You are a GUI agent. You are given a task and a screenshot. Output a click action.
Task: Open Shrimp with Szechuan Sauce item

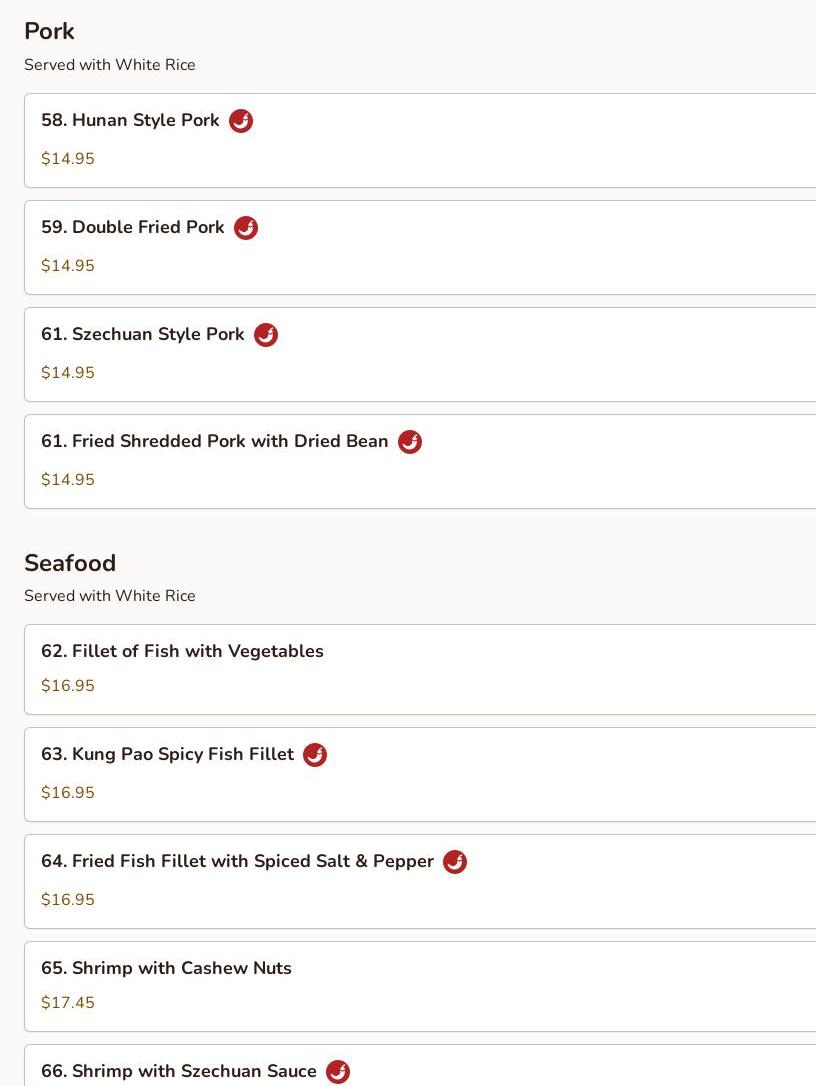(x=179, y=1072)
